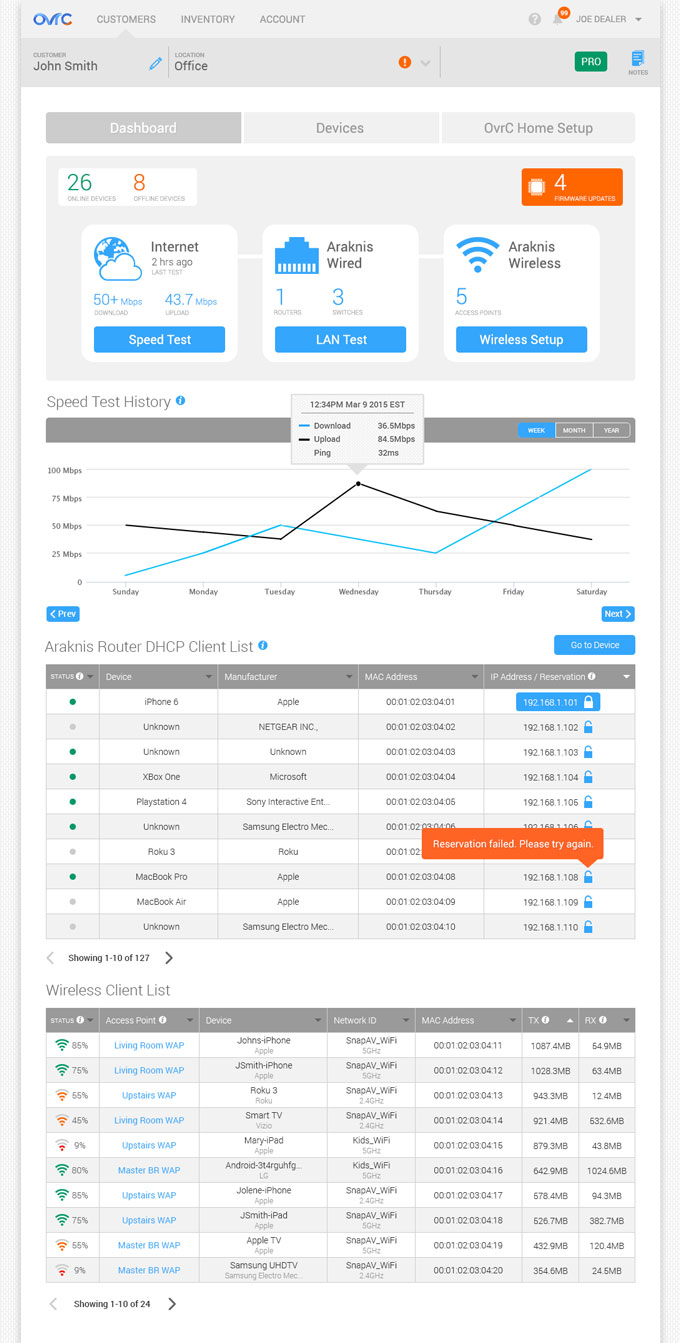Click the Go to Device button
The image size is (680, 1343).
pyautogui.click(x=595, y=645)
